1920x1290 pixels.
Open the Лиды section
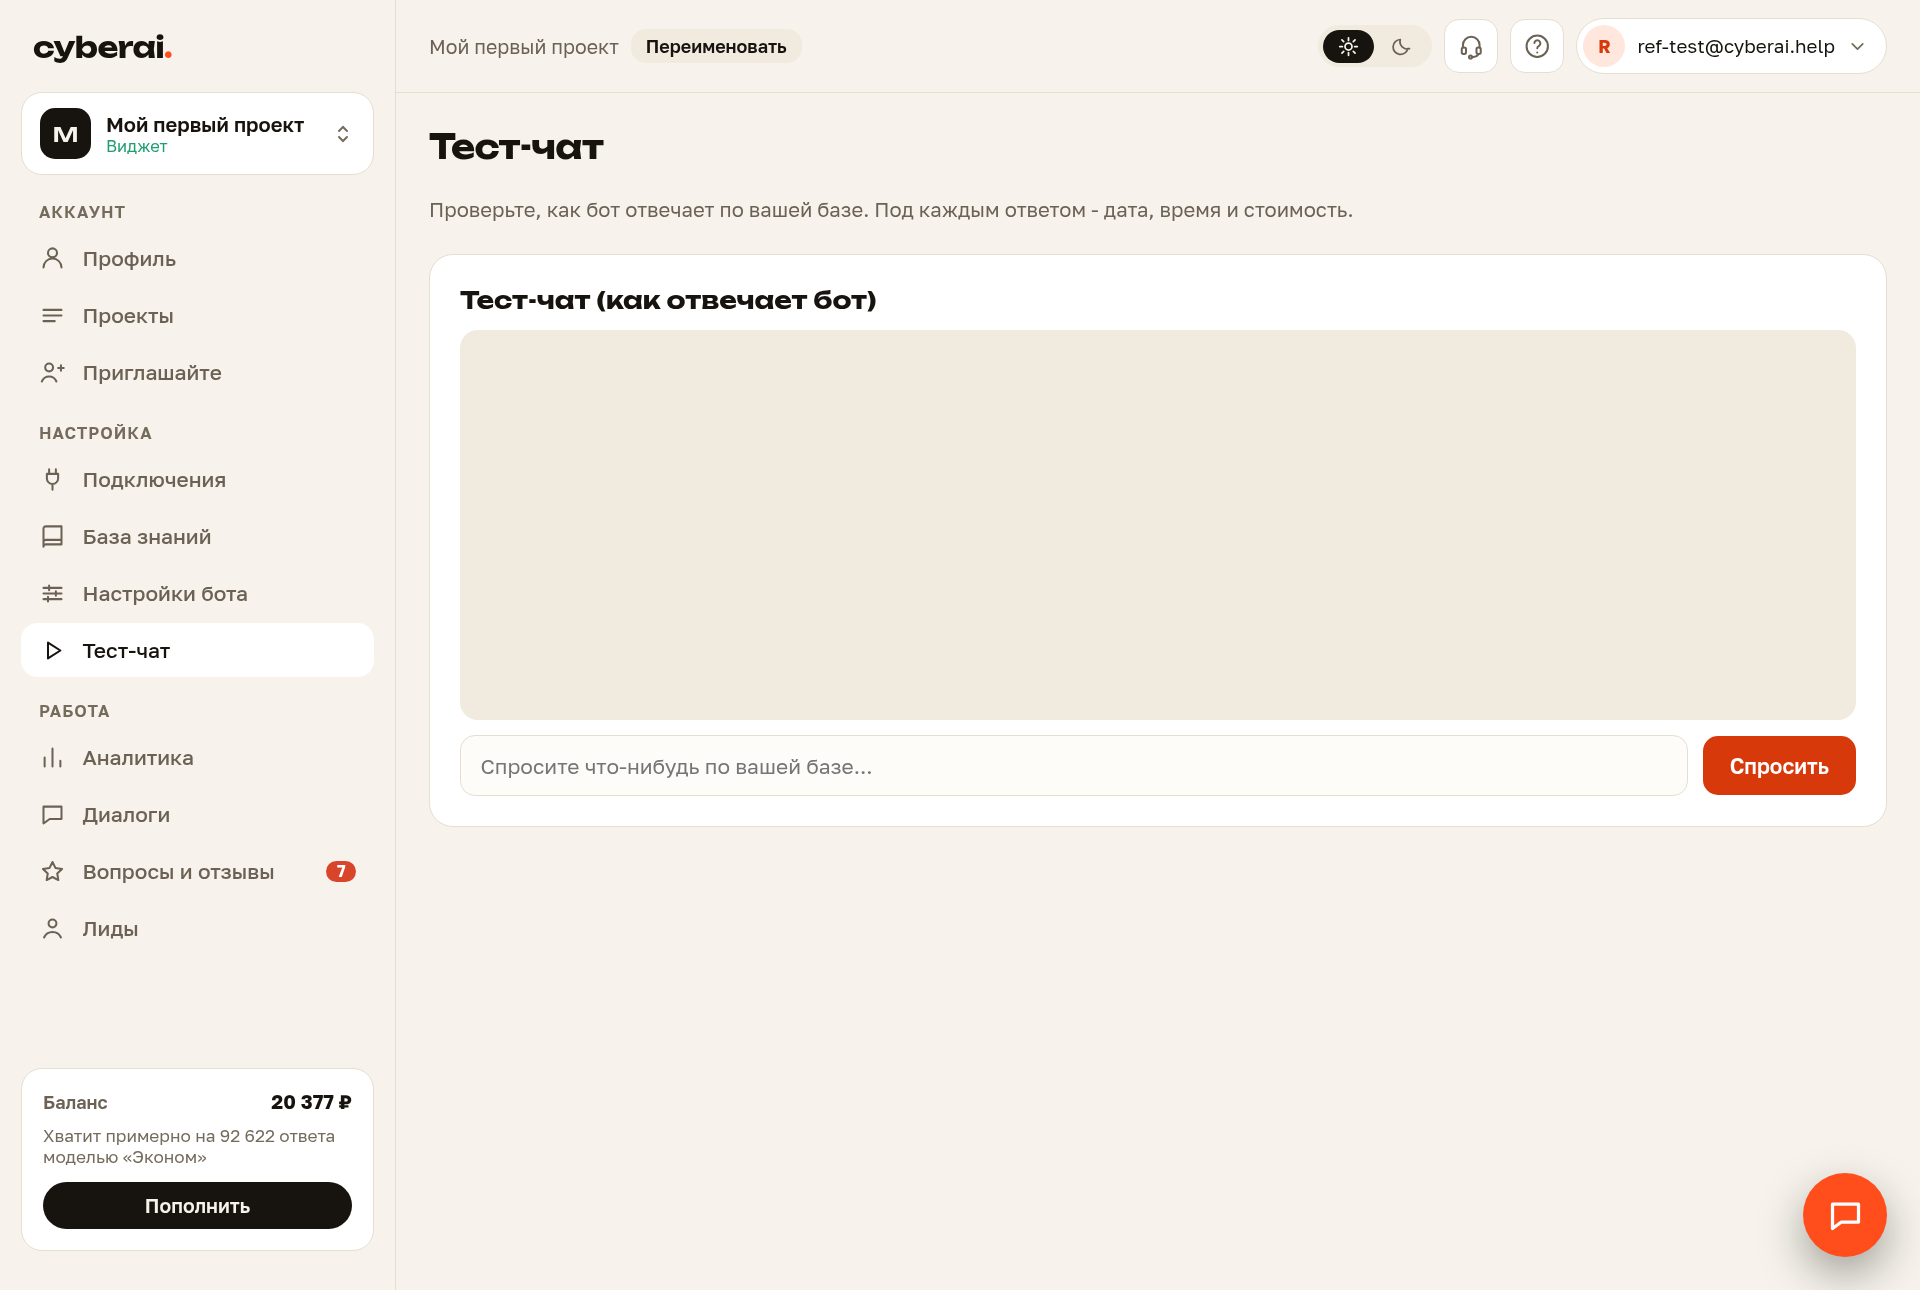[x=197, y=929]
